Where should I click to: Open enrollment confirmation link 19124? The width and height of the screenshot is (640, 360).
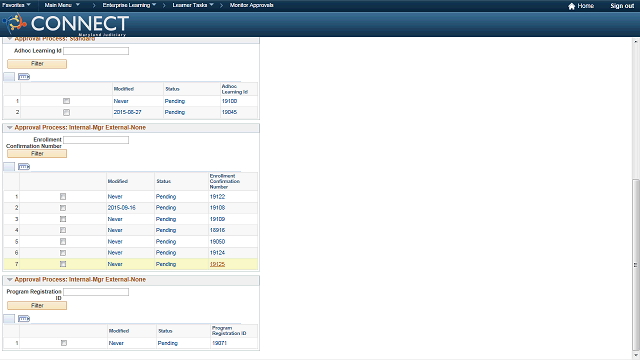tap(218, 253)
